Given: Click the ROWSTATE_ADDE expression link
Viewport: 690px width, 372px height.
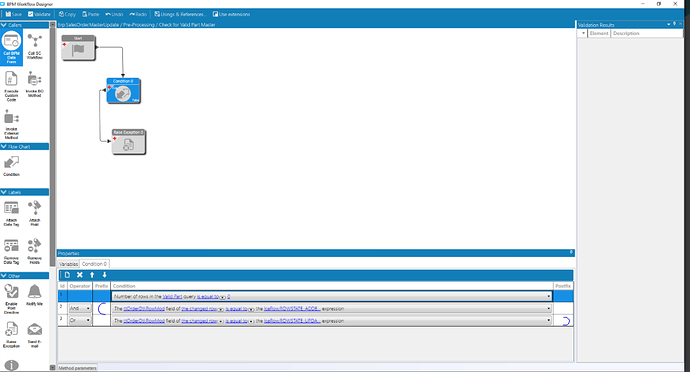Looking at the screenshot, I should 292,309.
